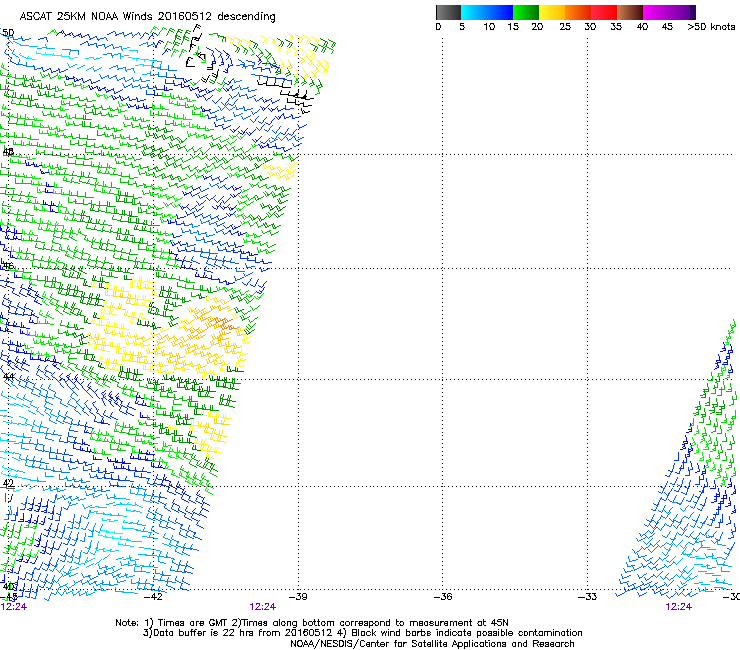Click the '-33' longitude axis label

588,596
